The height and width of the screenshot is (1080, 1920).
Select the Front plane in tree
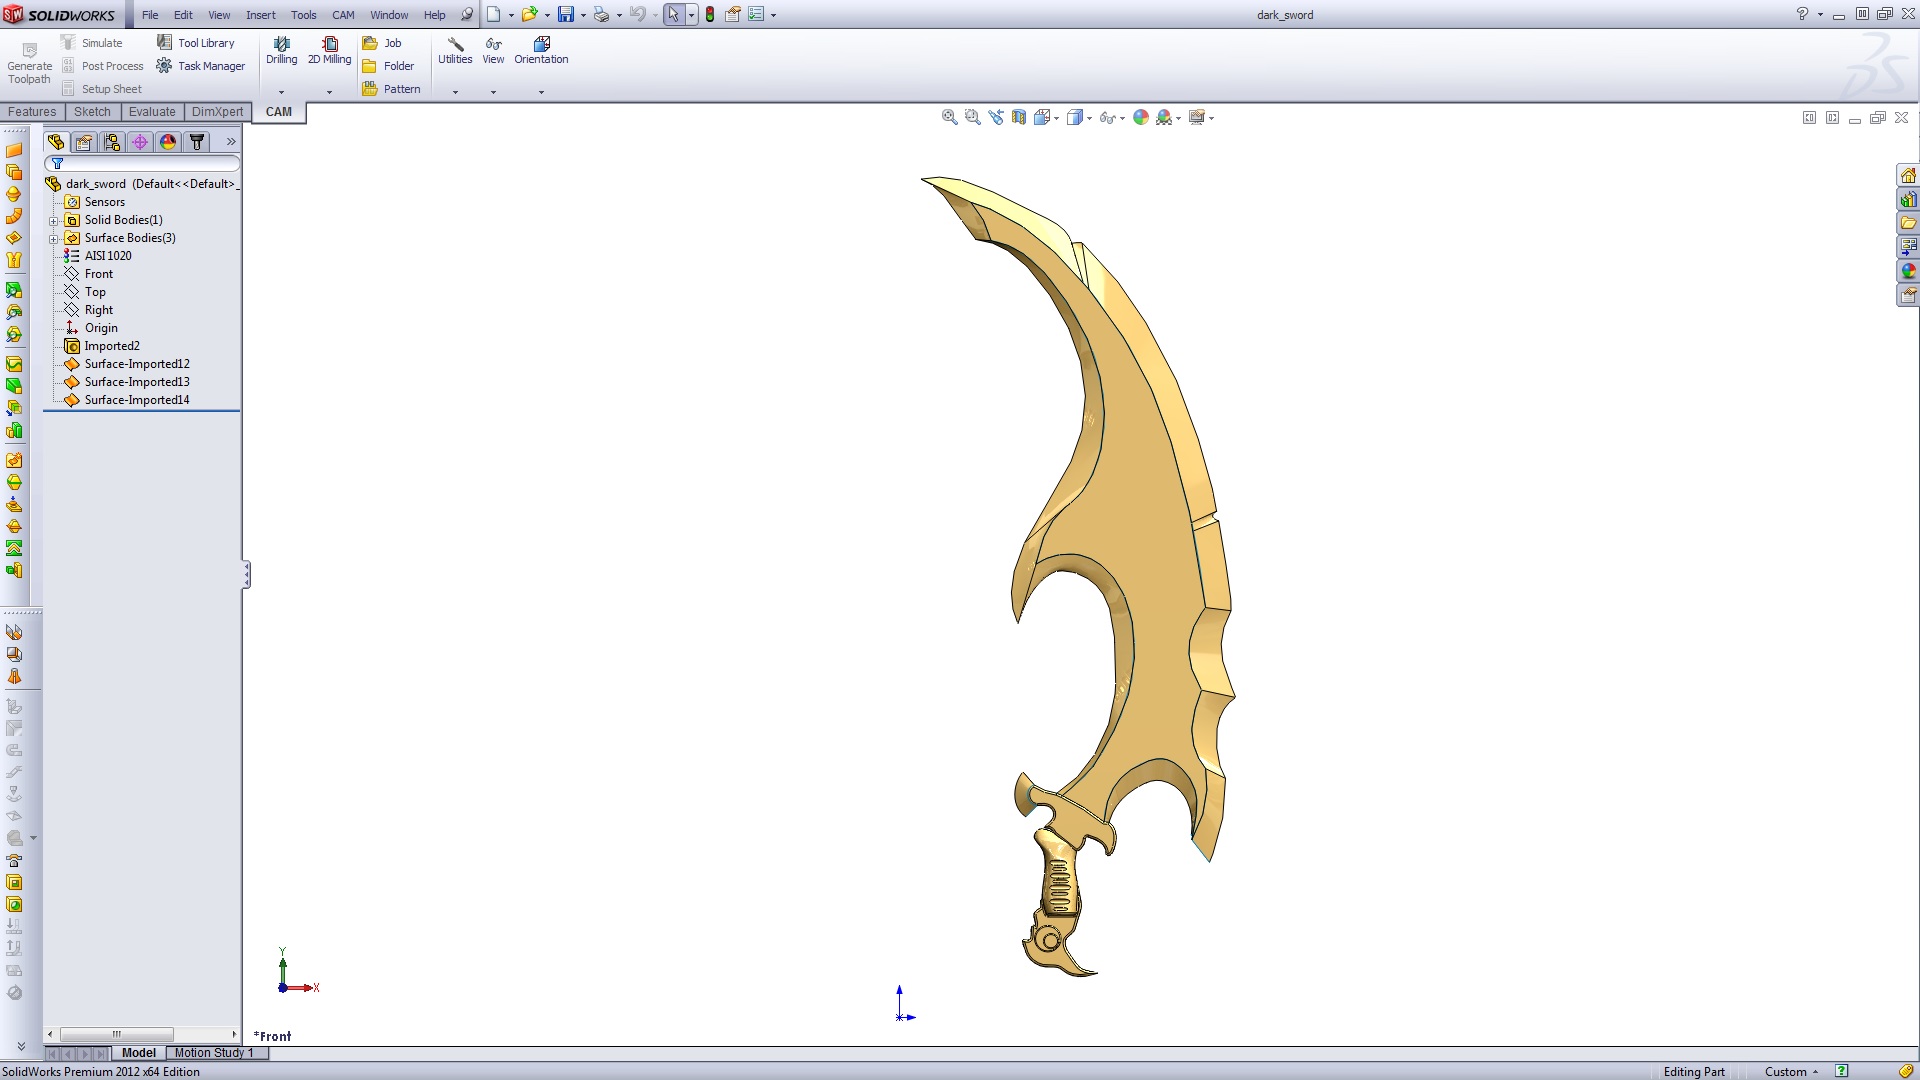pyautogui.click(x=89, y=274)
